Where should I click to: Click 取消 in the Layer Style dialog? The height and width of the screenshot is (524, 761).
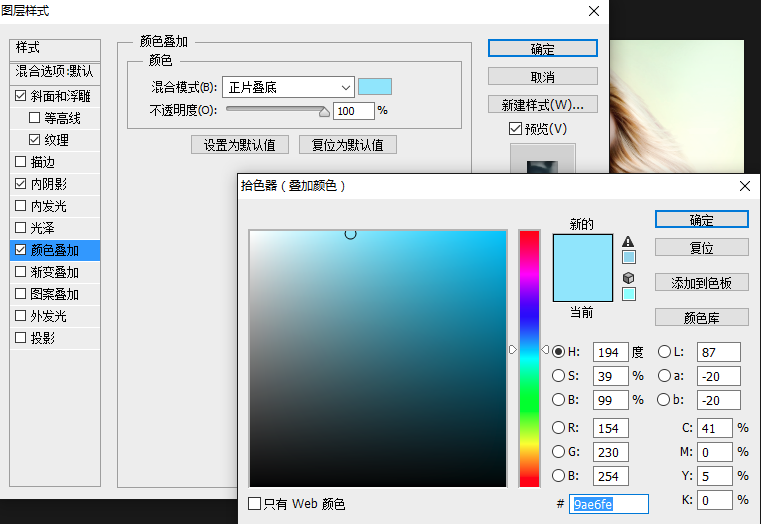click(x=543, y=77)
